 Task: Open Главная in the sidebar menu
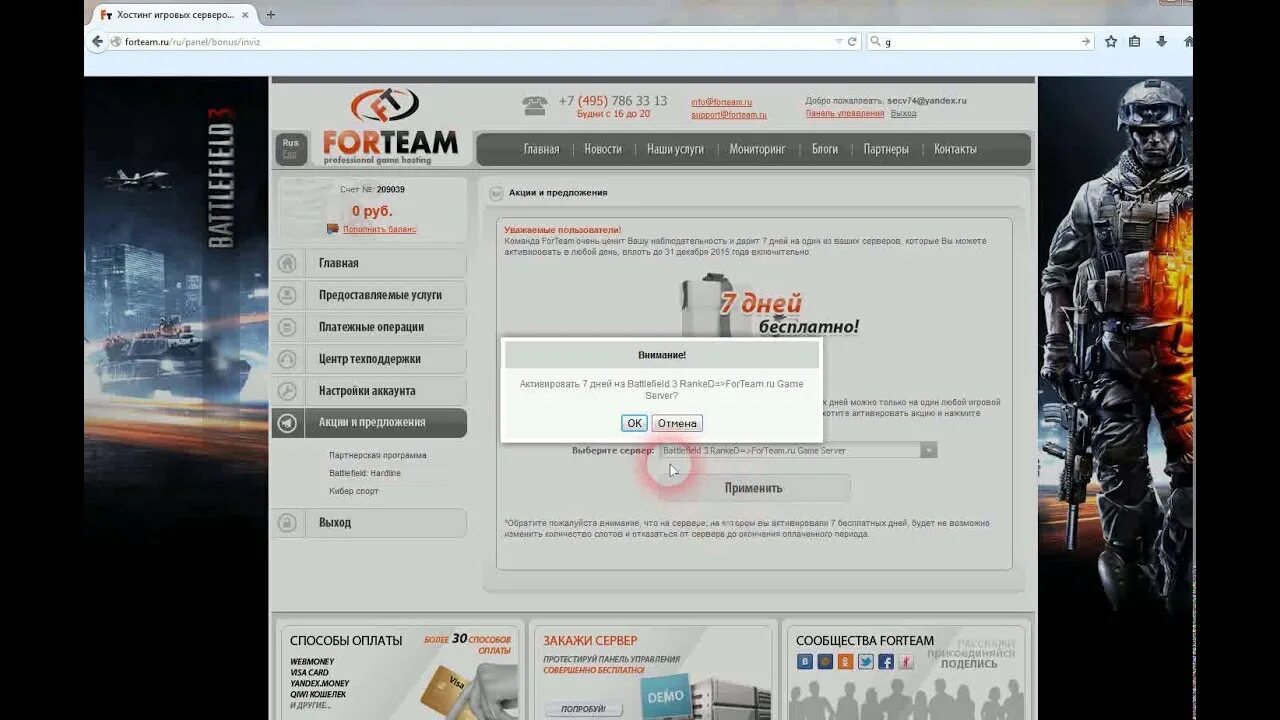pos(369,263)
